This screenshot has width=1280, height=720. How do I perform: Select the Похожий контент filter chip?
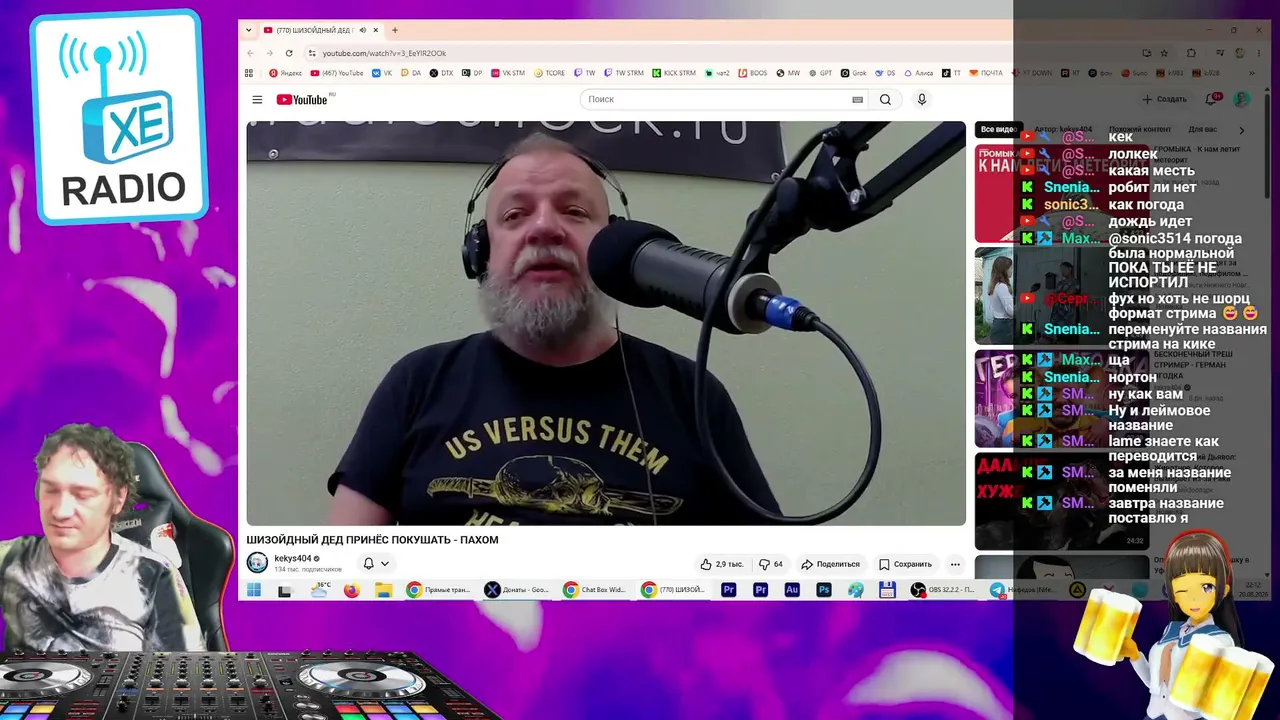1140,129
